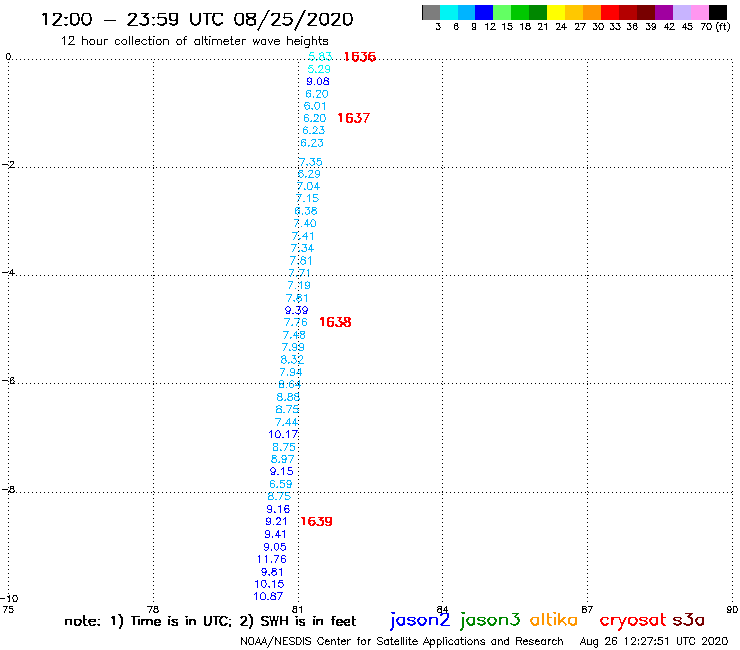740x650 pixels.
Task: Select the red time label 1638
Action: (x=335, y=322)
